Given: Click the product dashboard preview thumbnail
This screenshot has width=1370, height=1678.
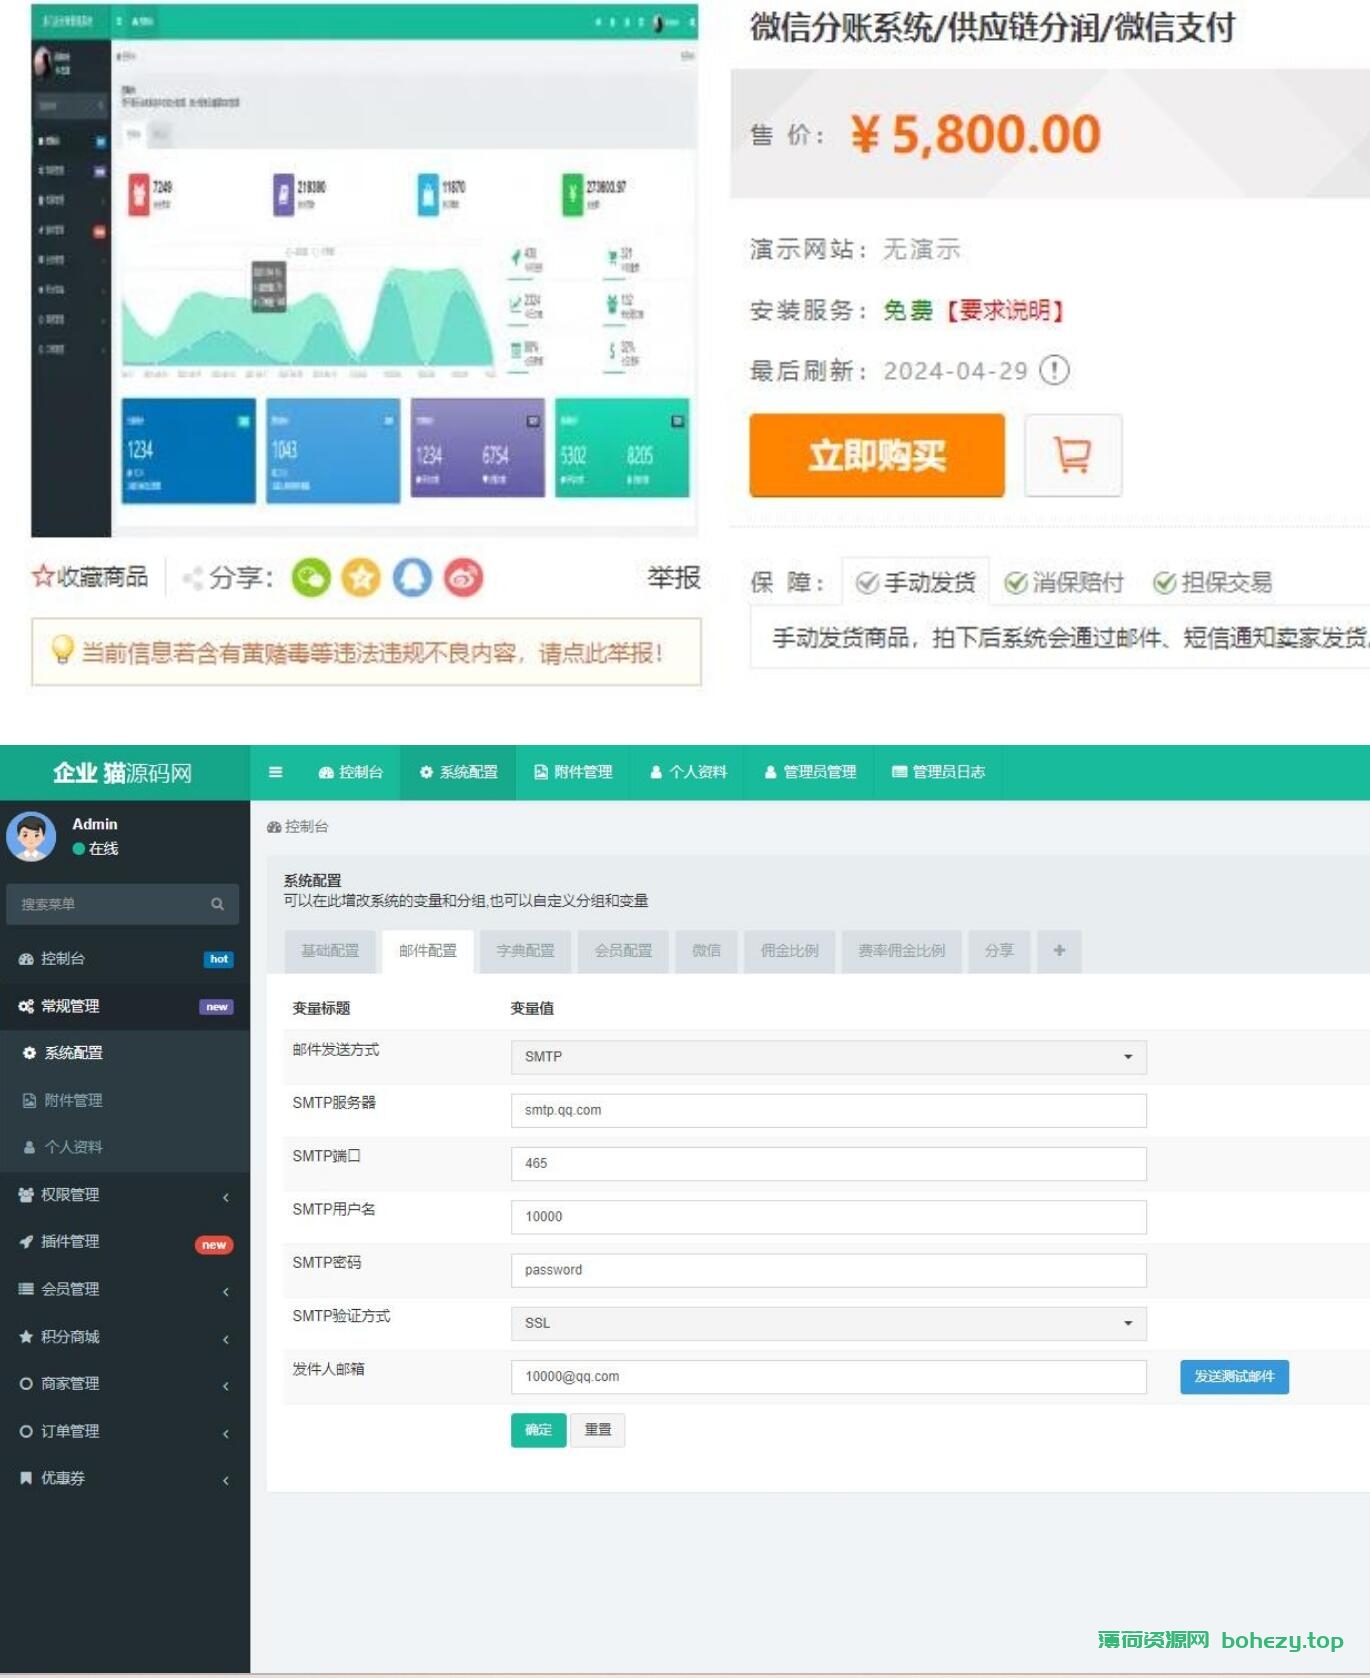Looking at the screenshot, I should (x=364, y=270).
